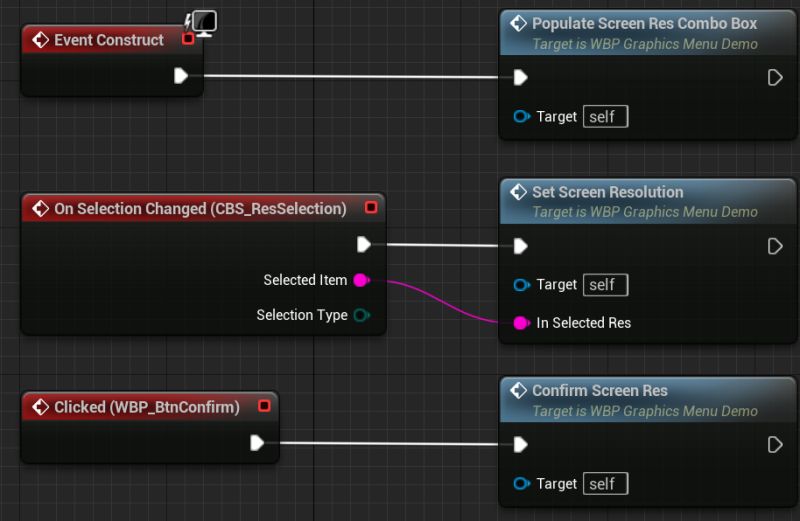Click the function icon on Populate Screen Res Combo Box
Image resolution: width=800 pixels, height=521 pixels.
518,23
